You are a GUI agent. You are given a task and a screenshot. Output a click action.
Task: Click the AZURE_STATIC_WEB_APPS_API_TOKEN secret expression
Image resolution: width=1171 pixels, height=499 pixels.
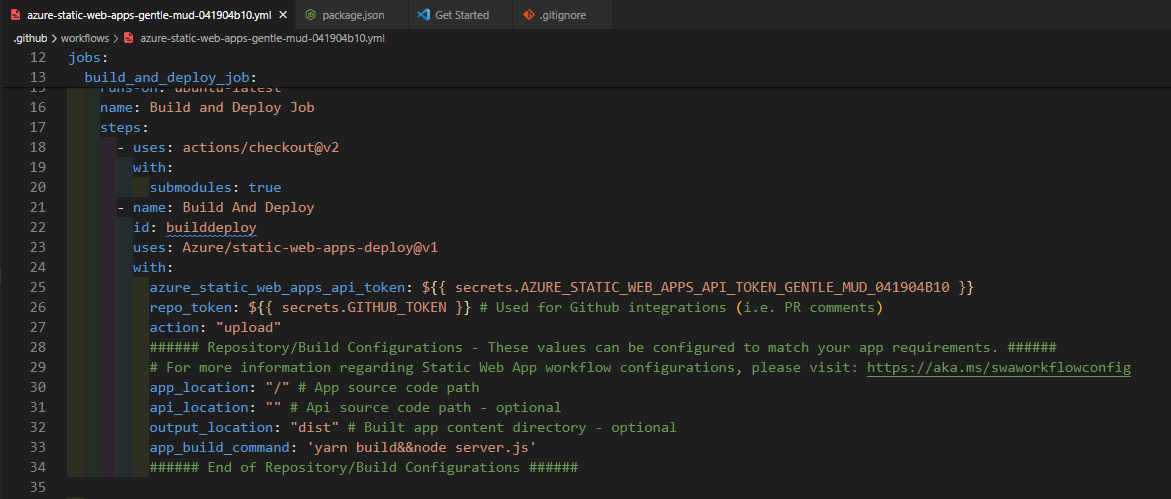point(698,288)
